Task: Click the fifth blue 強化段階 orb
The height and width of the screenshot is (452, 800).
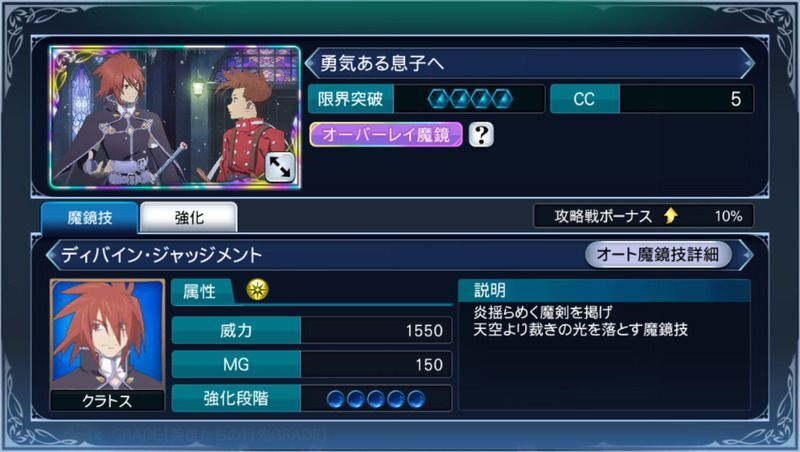Action: (416, 399)
